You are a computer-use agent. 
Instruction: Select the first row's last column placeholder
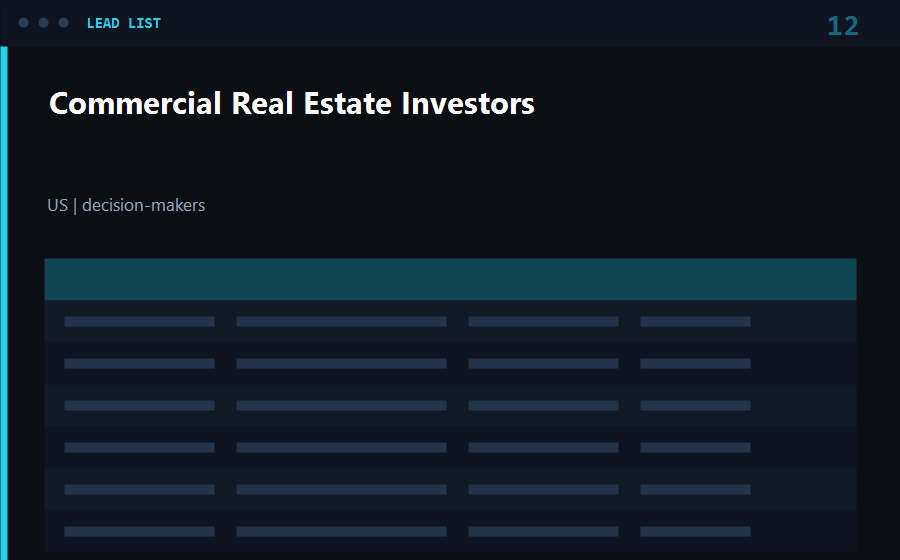[x=696, y=321]
